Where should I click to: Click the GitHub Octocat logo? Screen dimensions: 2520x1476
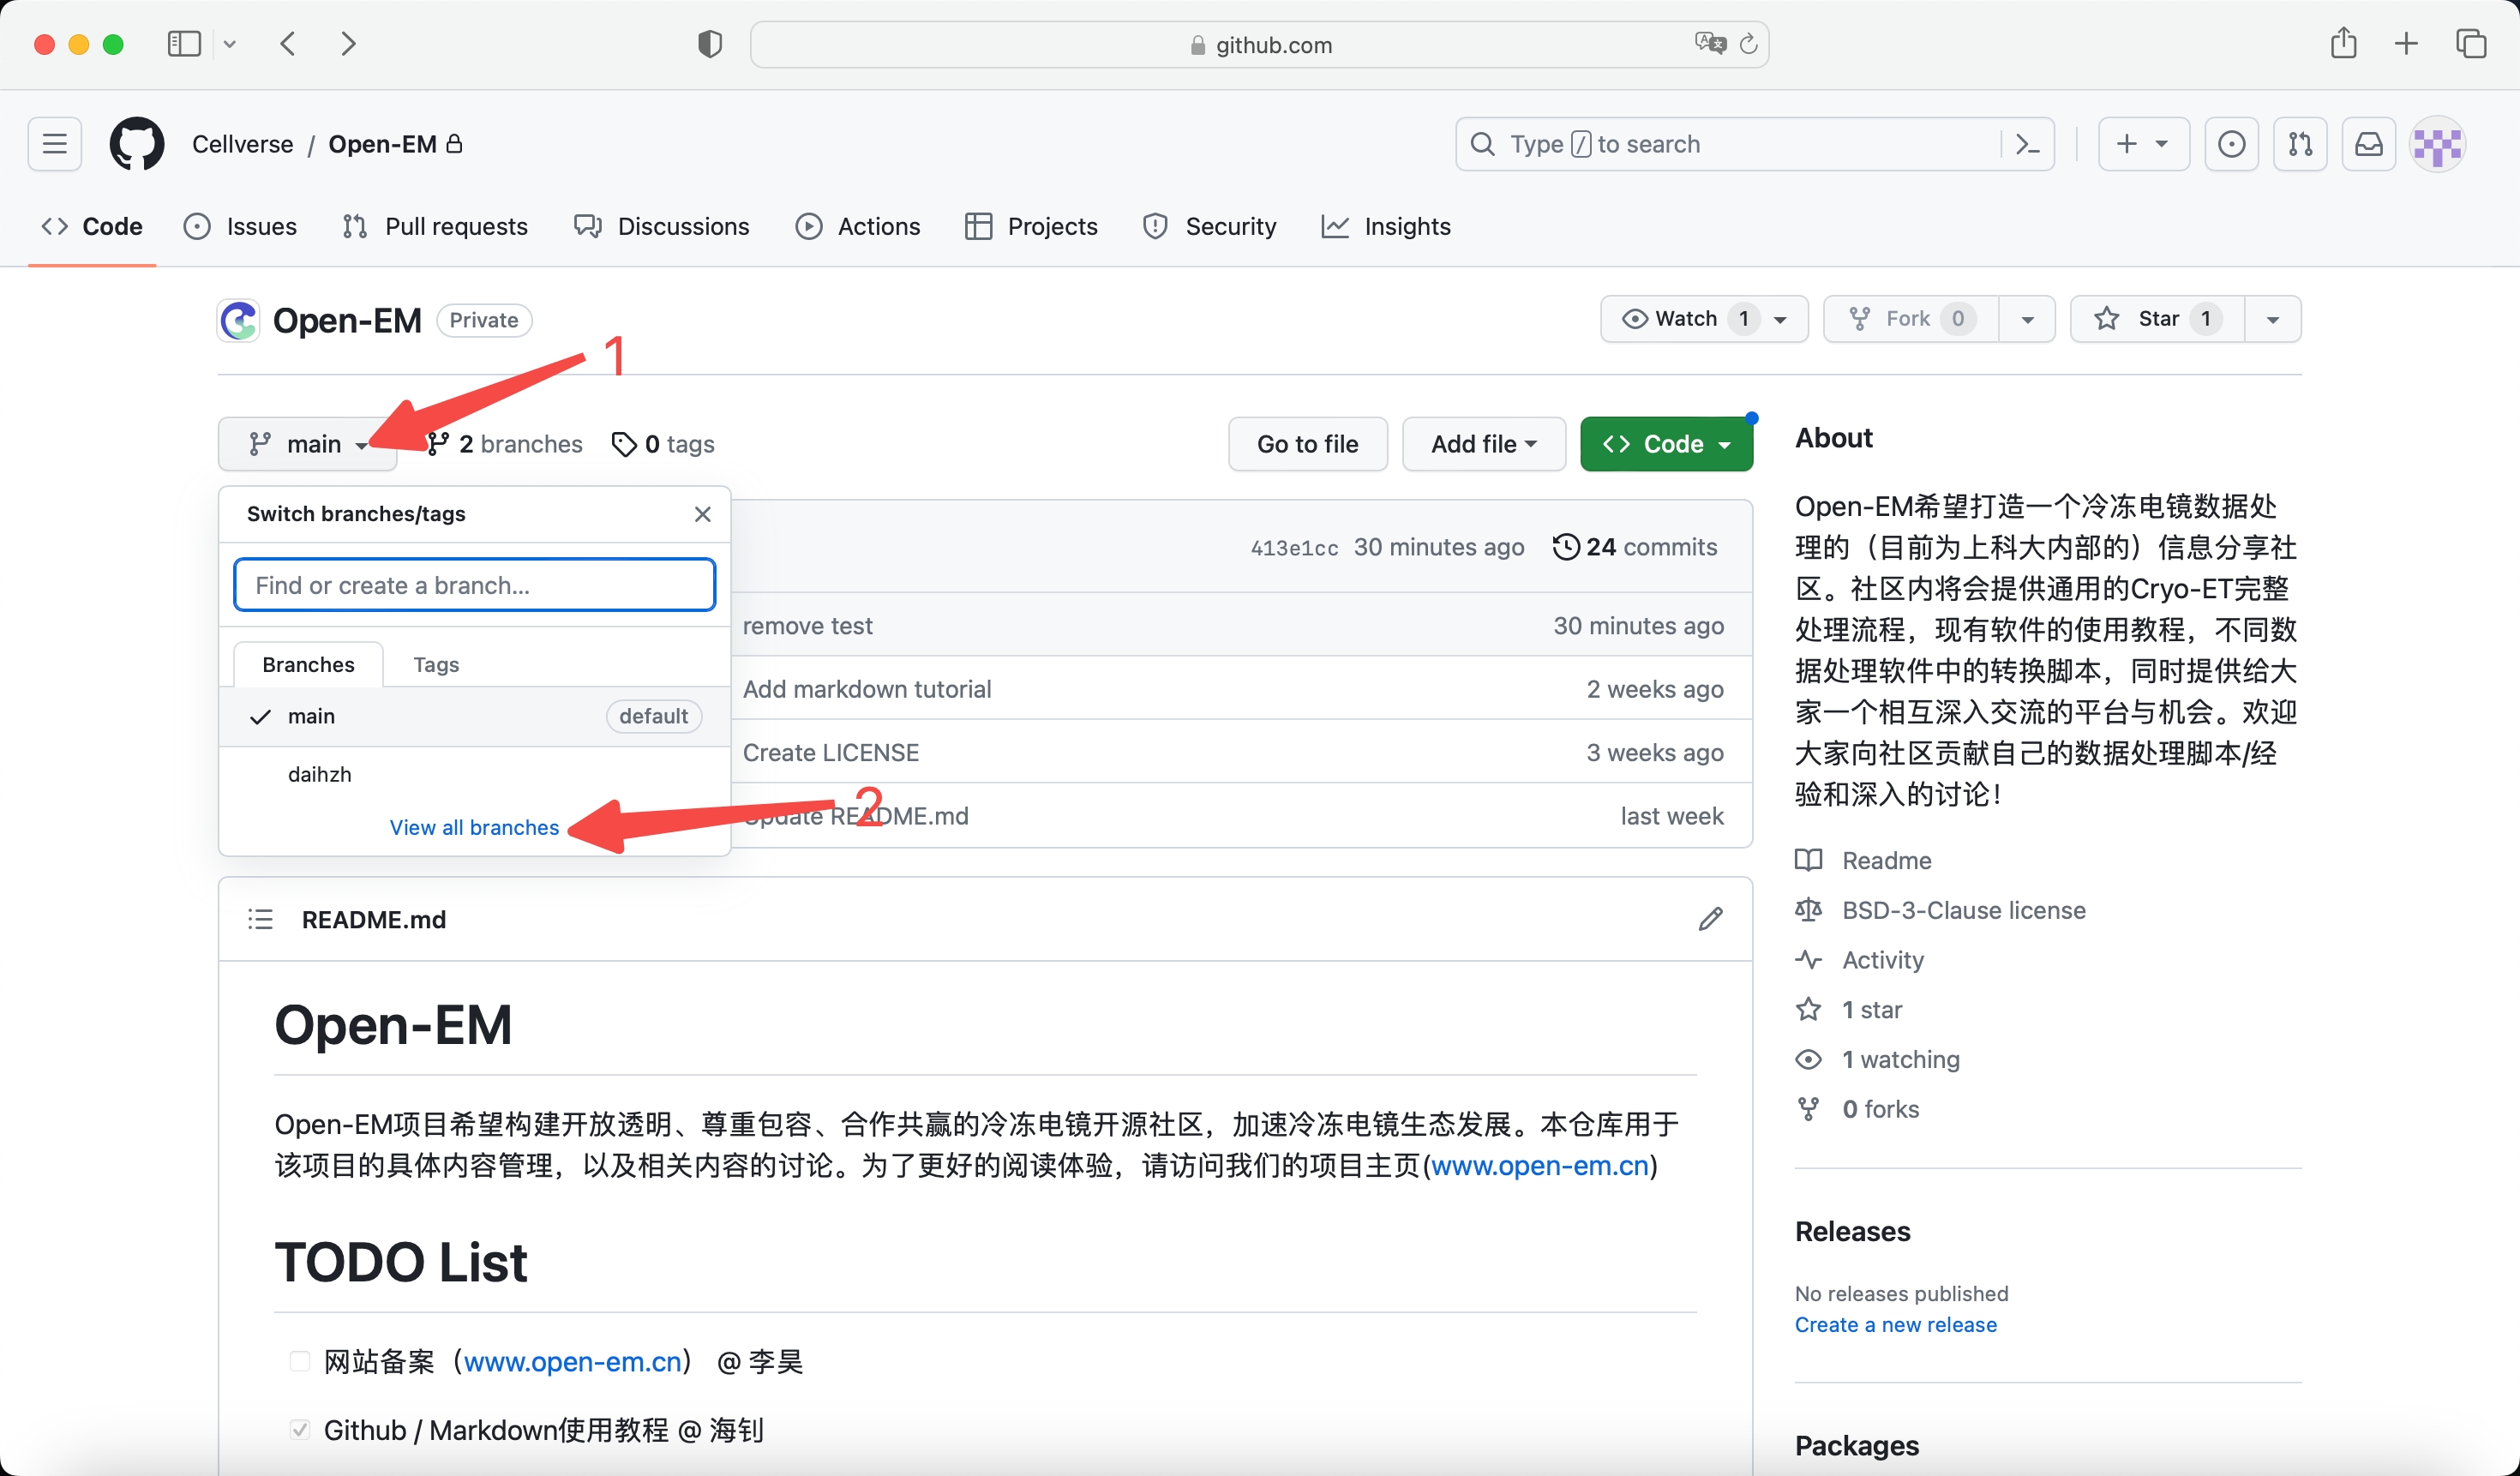pos(137,144)
